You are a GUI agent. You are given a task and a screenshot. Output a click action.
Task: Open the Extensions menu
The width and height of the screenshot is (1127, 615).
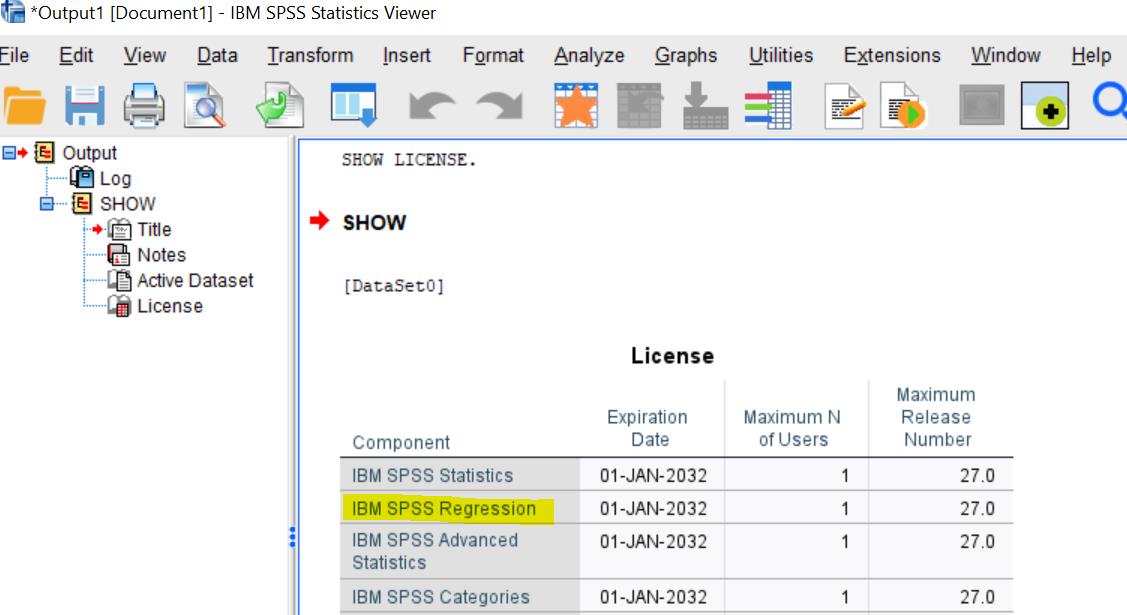point(891,55)
